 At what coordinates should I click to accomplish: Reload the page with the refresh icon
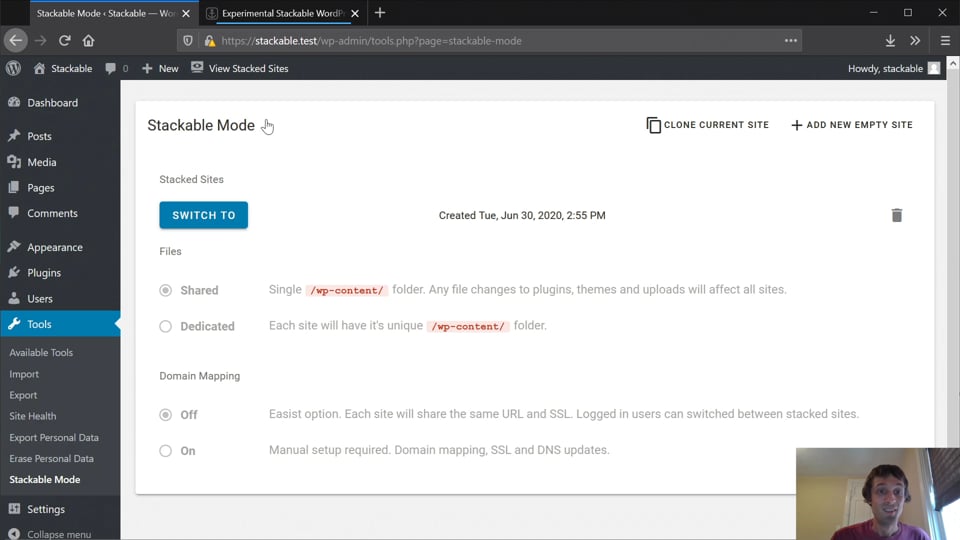(64, 40)
